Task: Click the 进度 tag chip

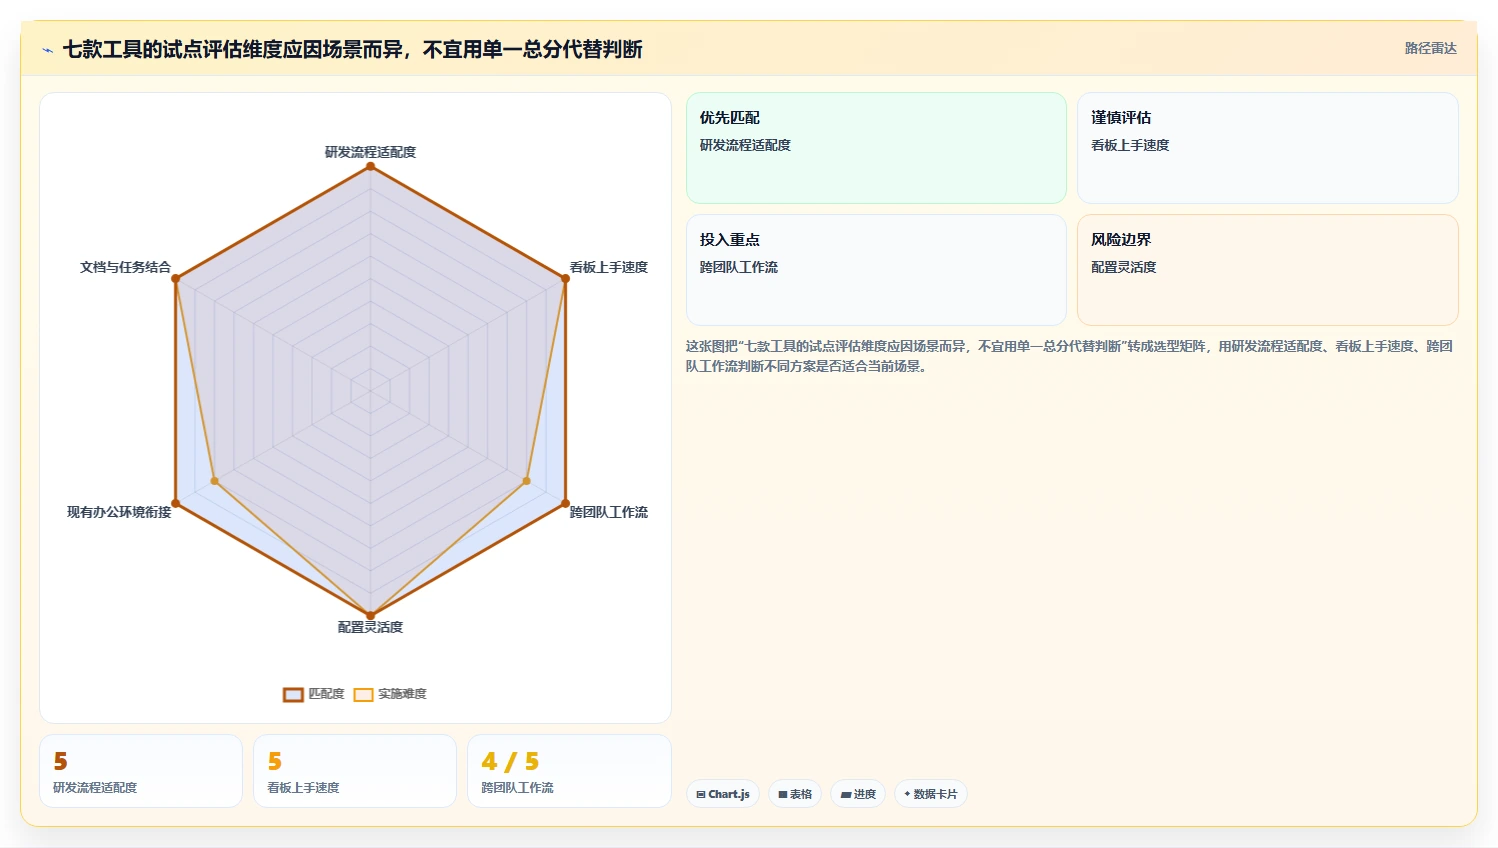Action: (x=858, y=794)
